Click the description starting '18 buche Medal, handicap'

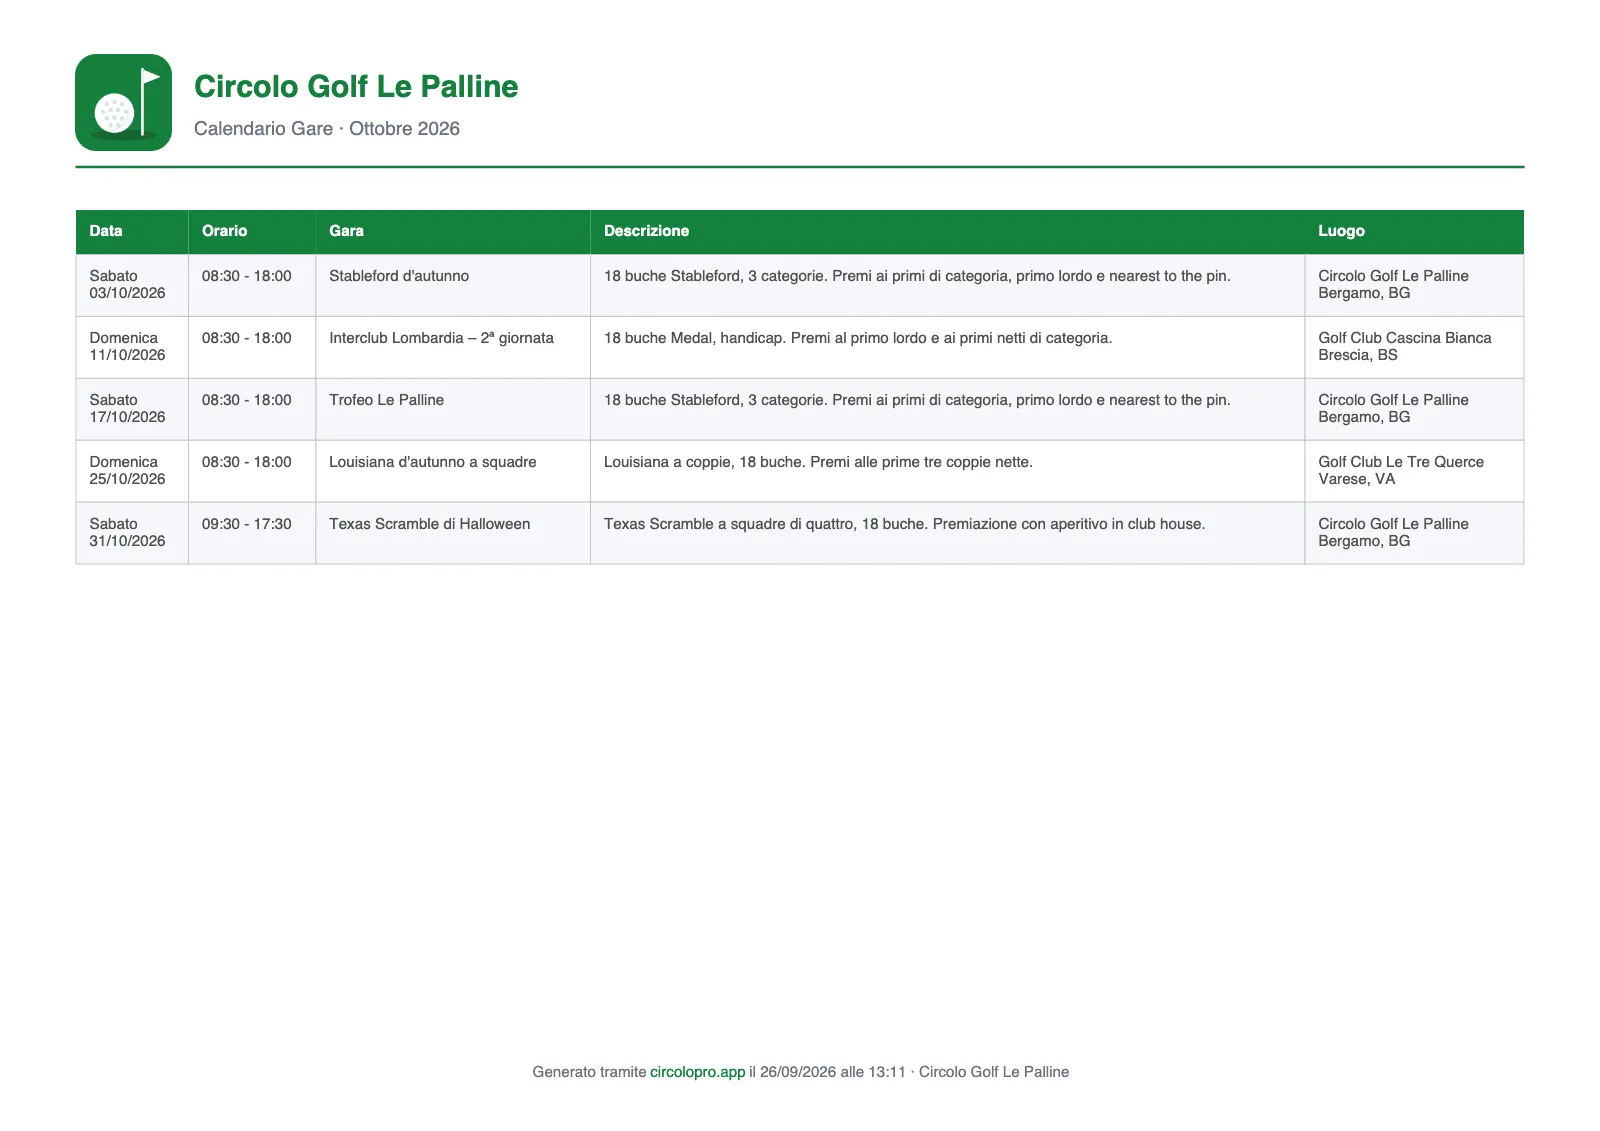[x=947, y=347]
